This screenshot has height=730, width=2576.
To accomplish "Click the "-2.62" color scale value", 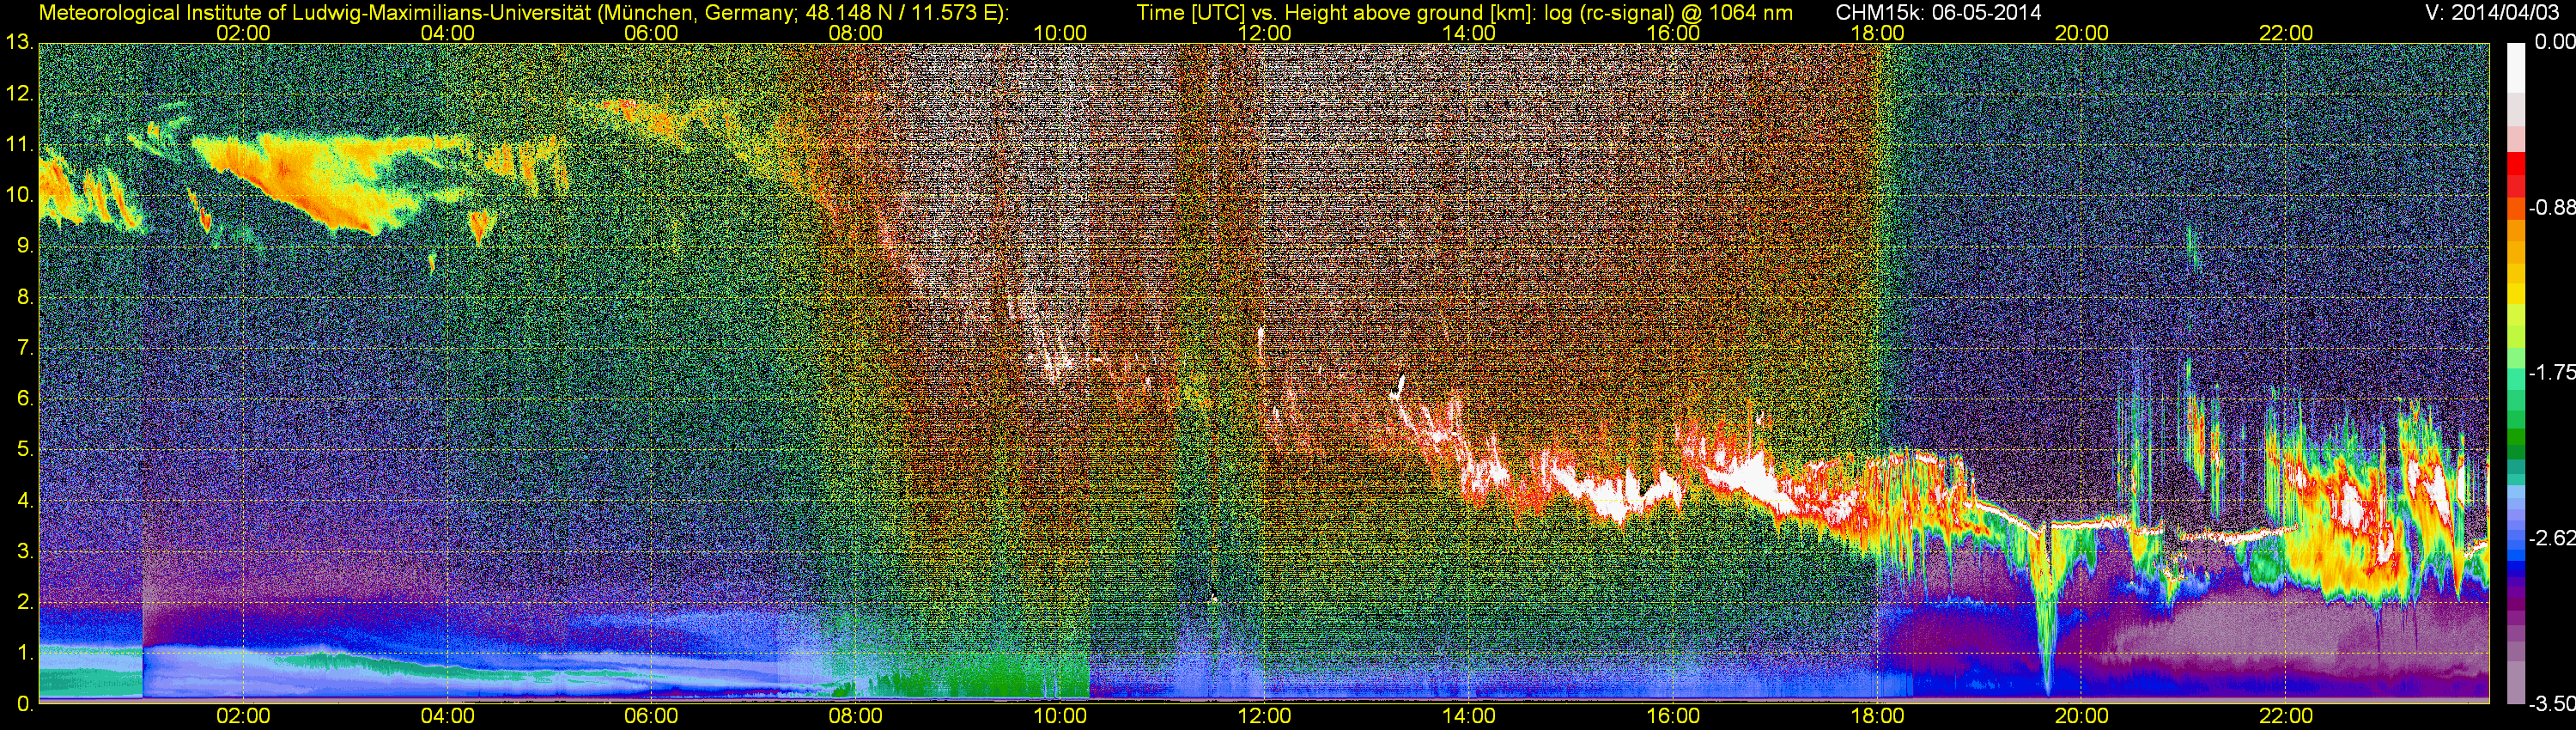I will [x=2551, y=539].
